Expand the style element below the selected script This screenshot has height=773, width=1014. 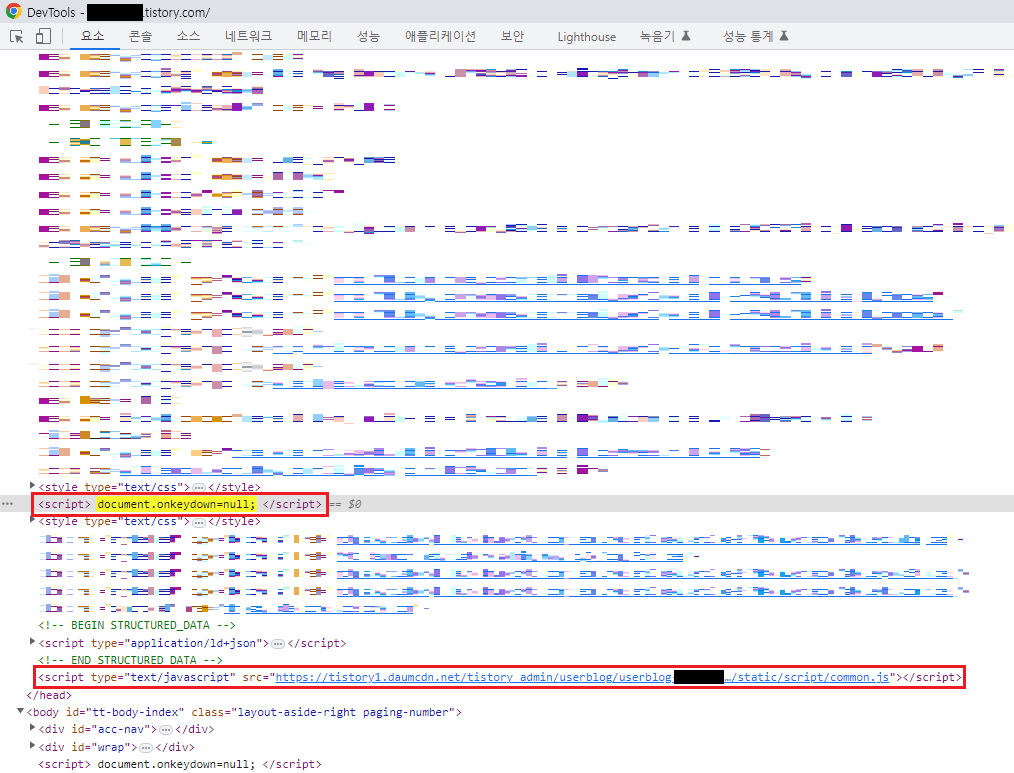click(x=32, y=519)
